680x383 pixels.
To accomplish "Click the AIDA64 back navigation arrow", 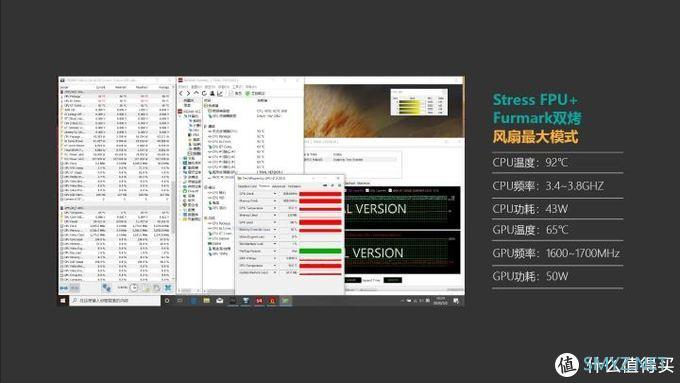I will [181, 93].
